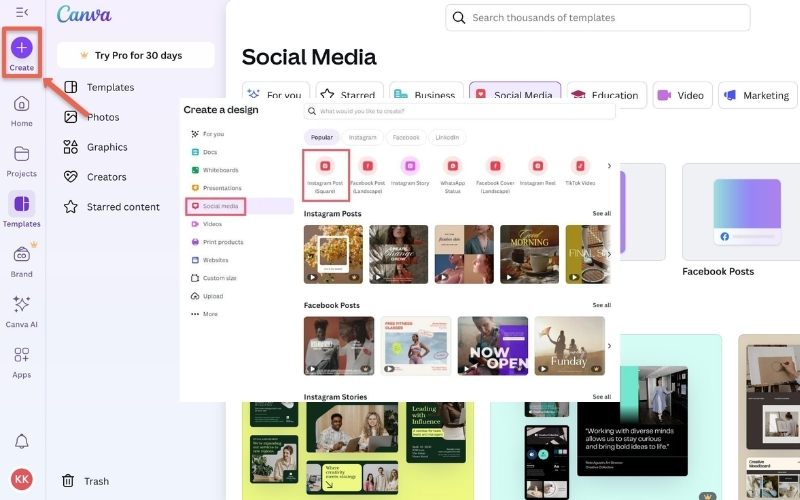Show more Instagram Posts via arrow

point(608,254)
